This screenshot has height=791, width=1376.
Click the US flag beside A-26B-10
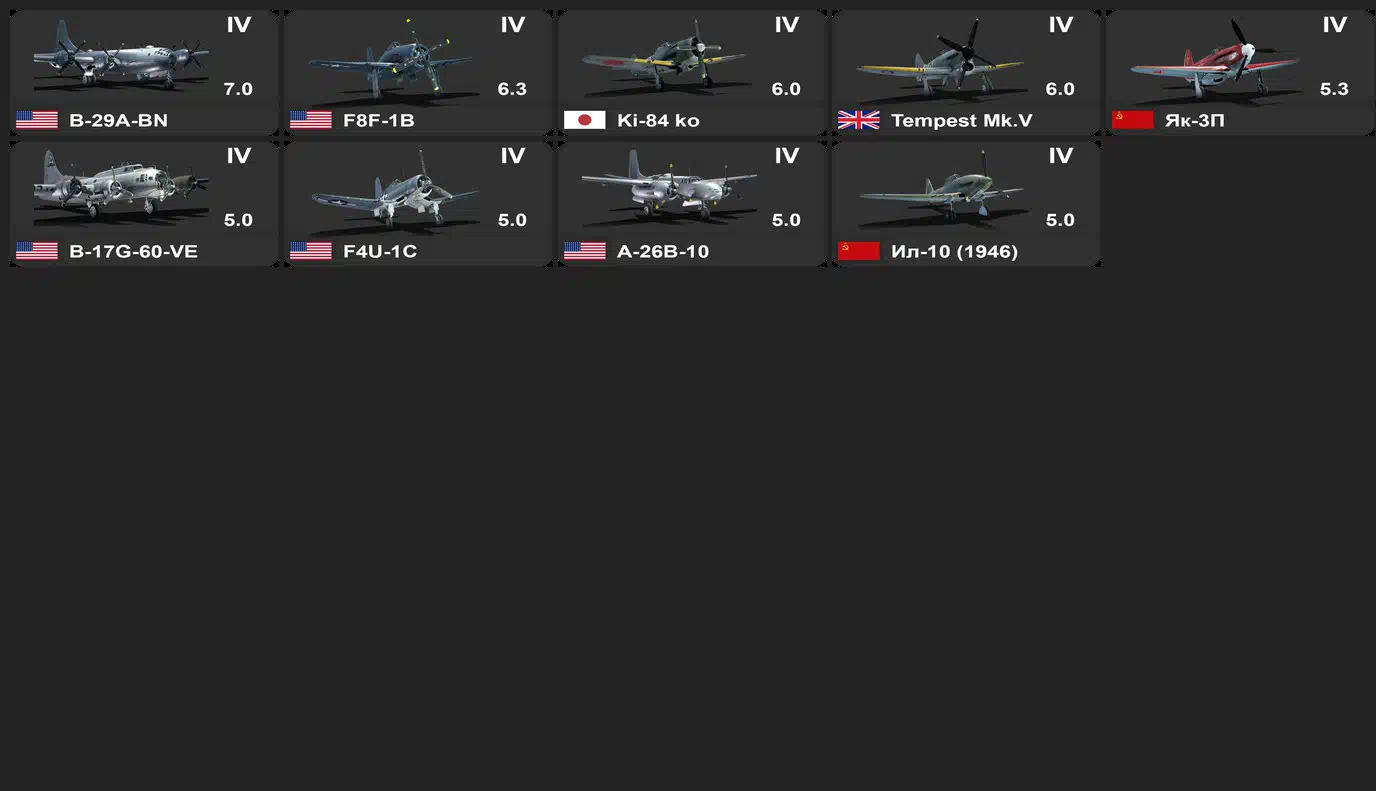[x=585, y=251]
